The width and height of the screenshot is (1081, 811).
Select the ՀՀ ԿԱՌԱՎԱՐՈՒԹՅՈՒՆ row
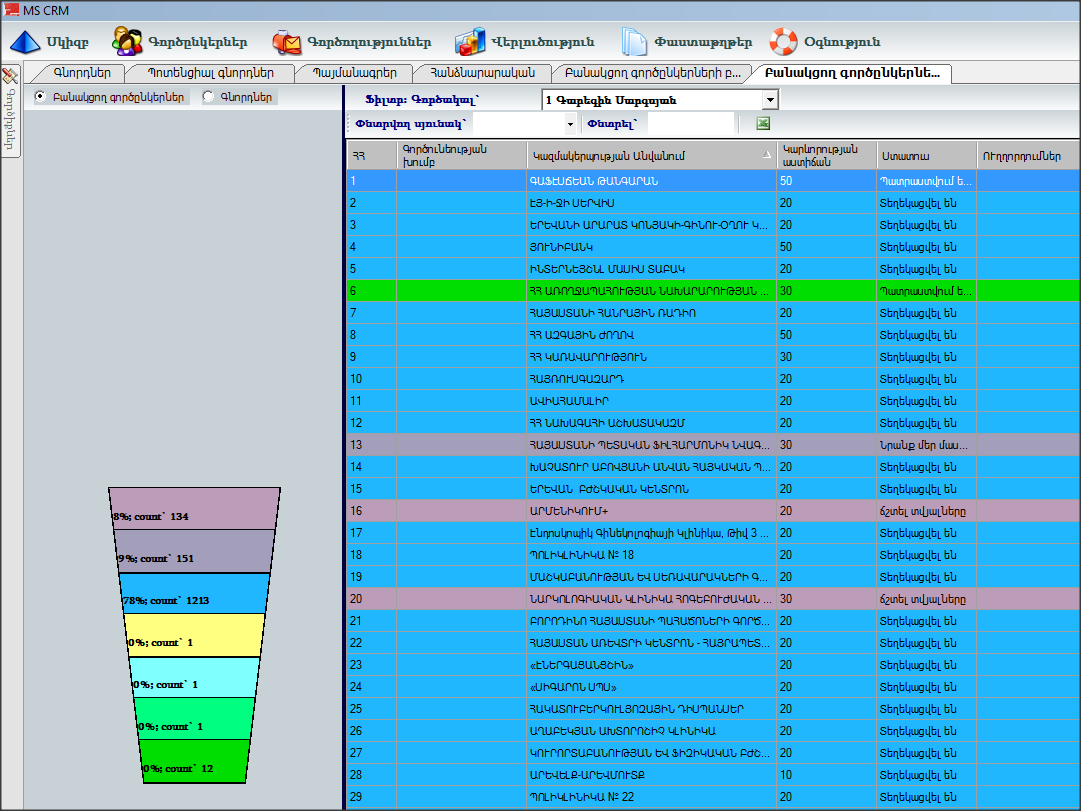pyautogui.click(x=714, y=357)
